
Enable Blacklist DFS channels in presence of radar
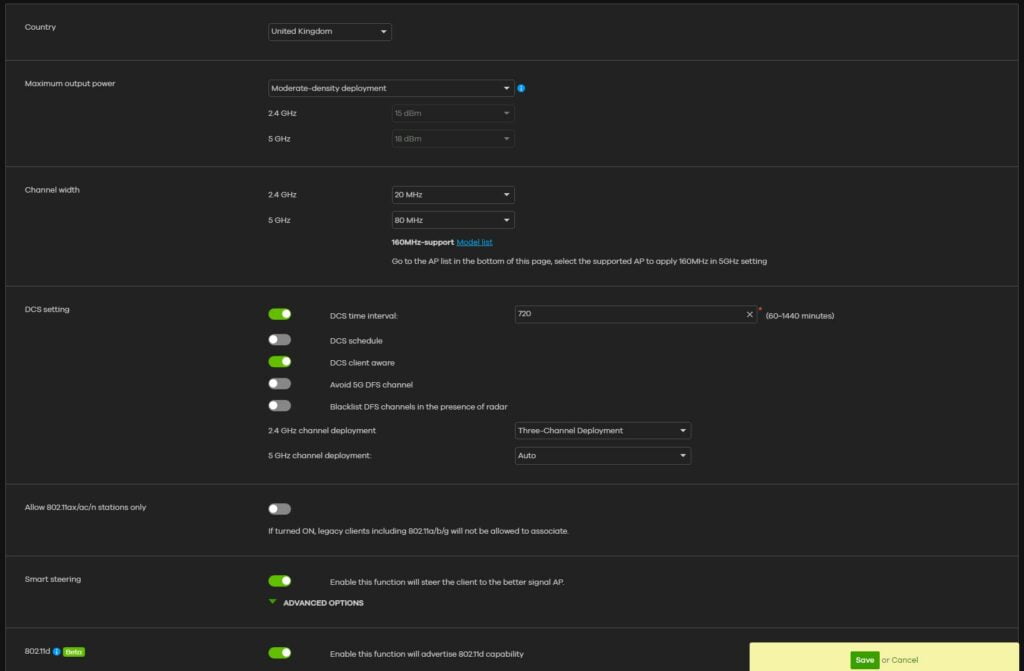coord(279,406)
